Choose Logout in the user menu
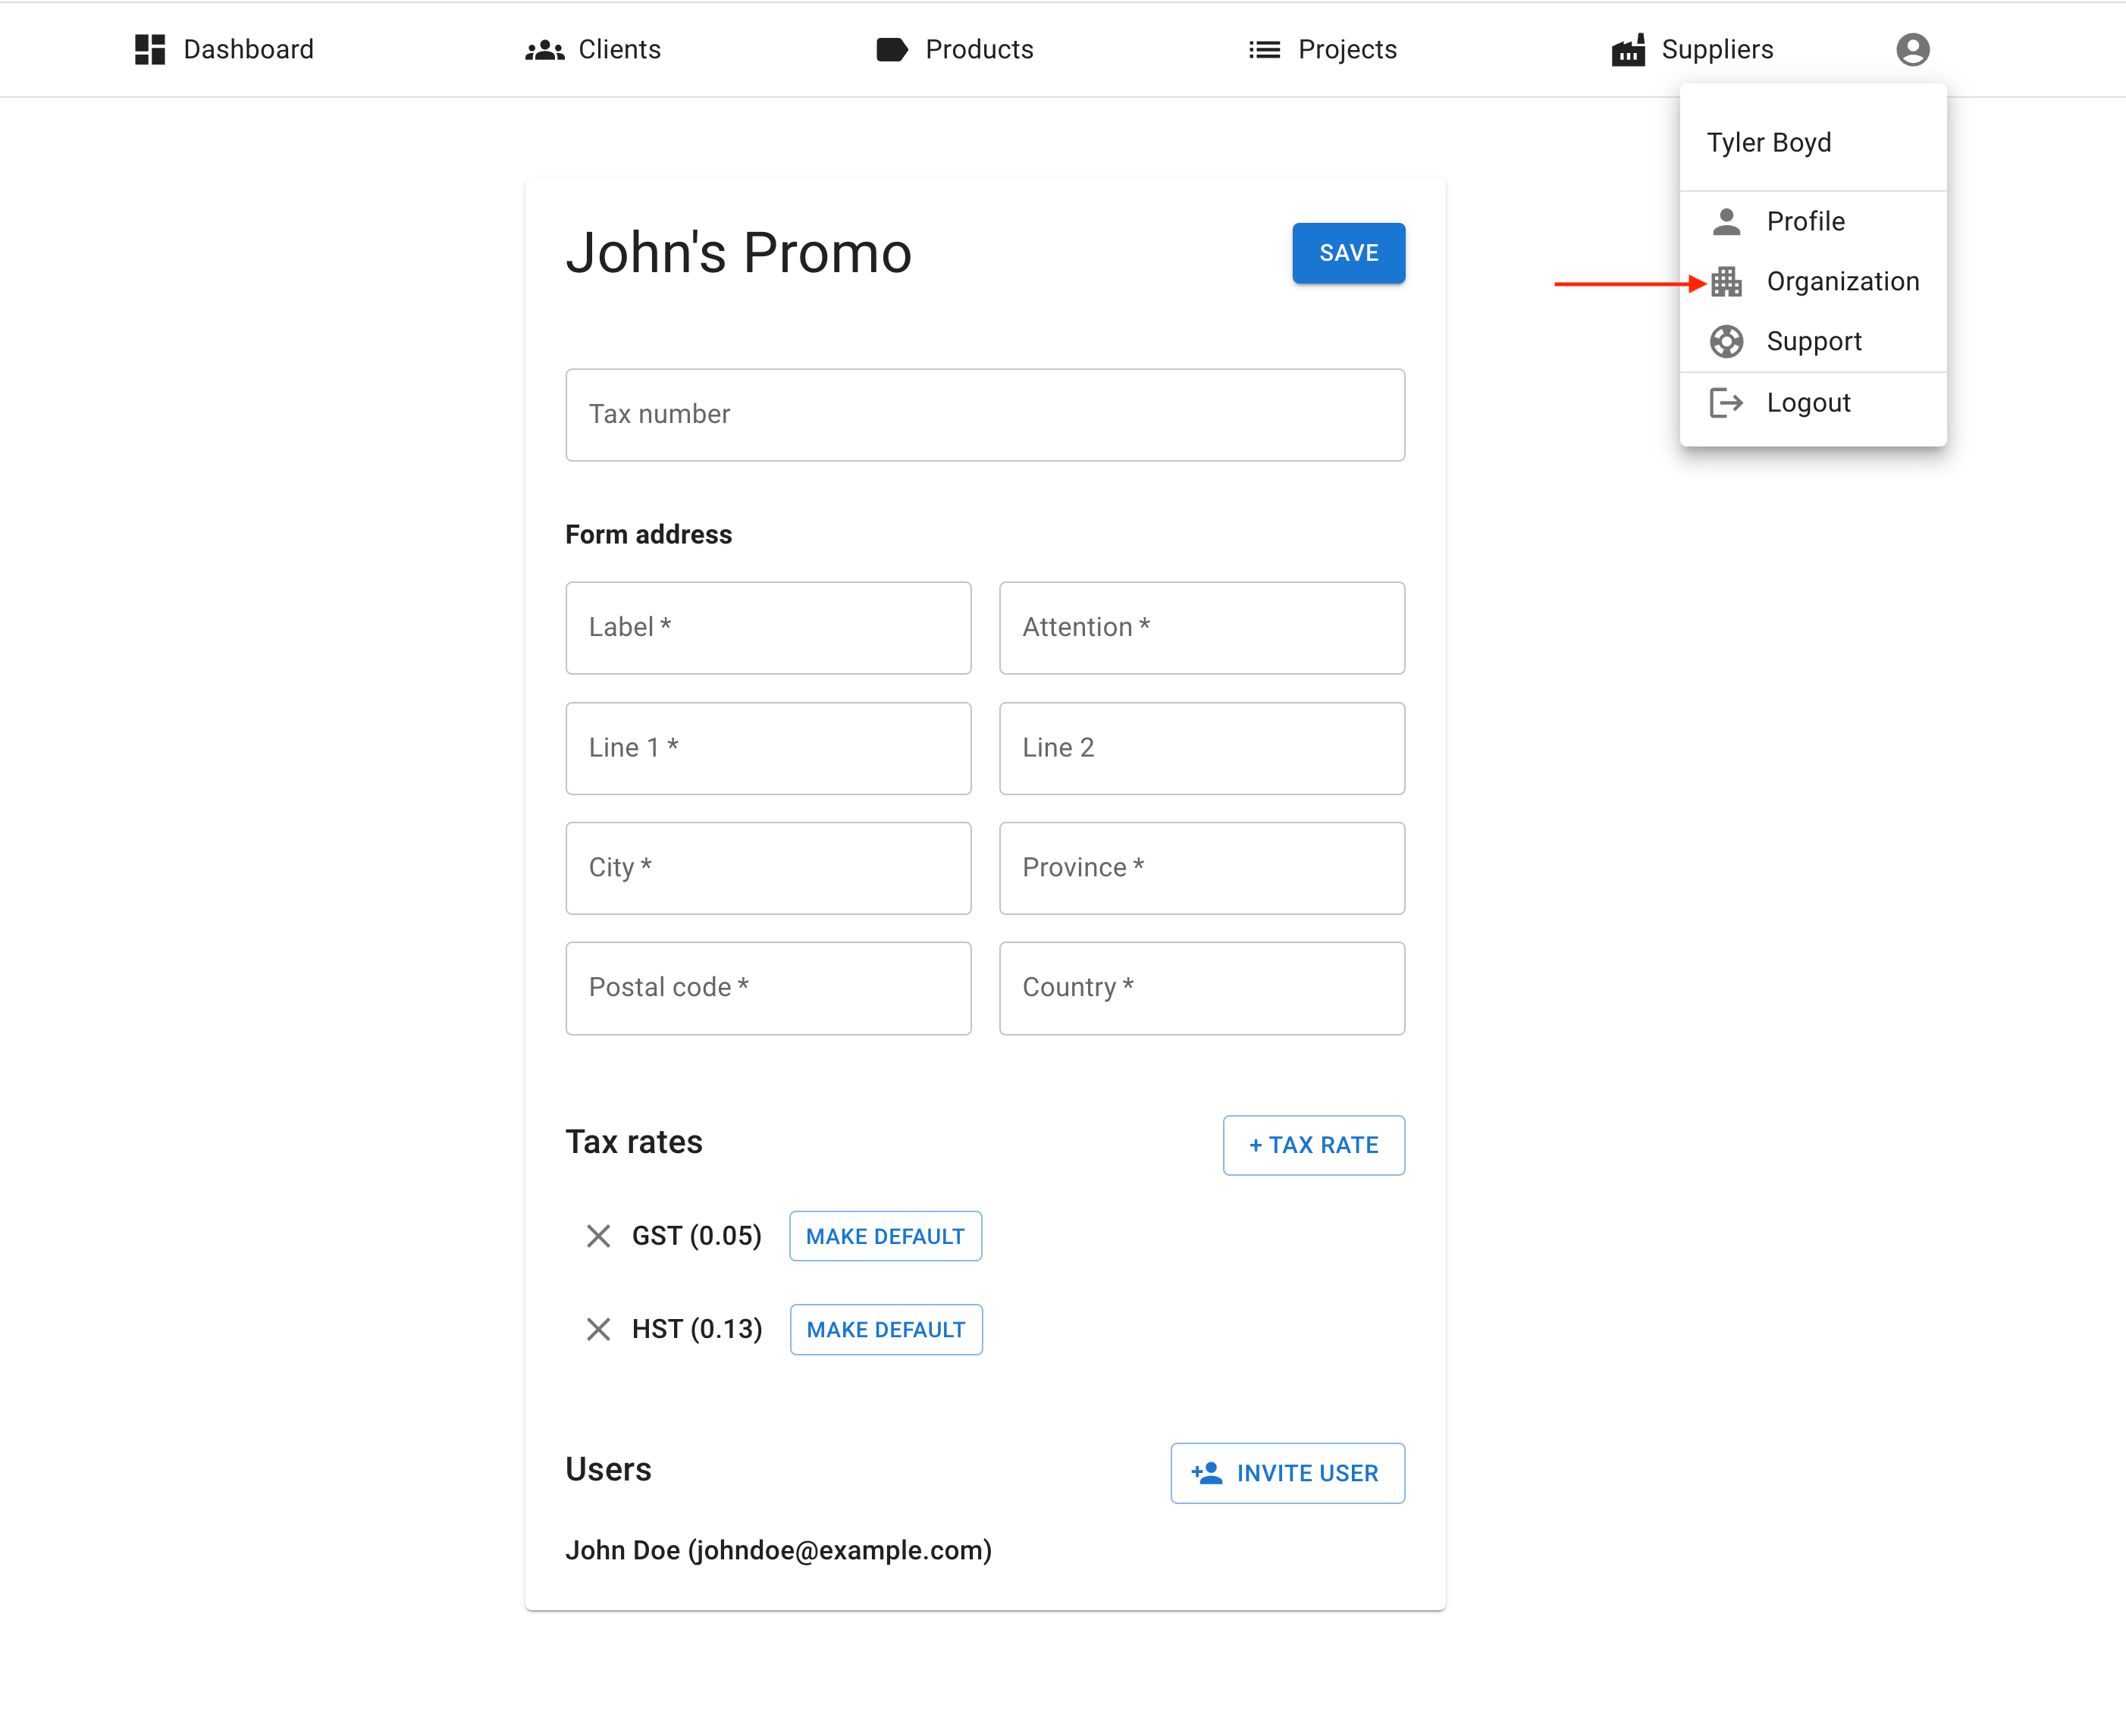 click(1807, 402)
